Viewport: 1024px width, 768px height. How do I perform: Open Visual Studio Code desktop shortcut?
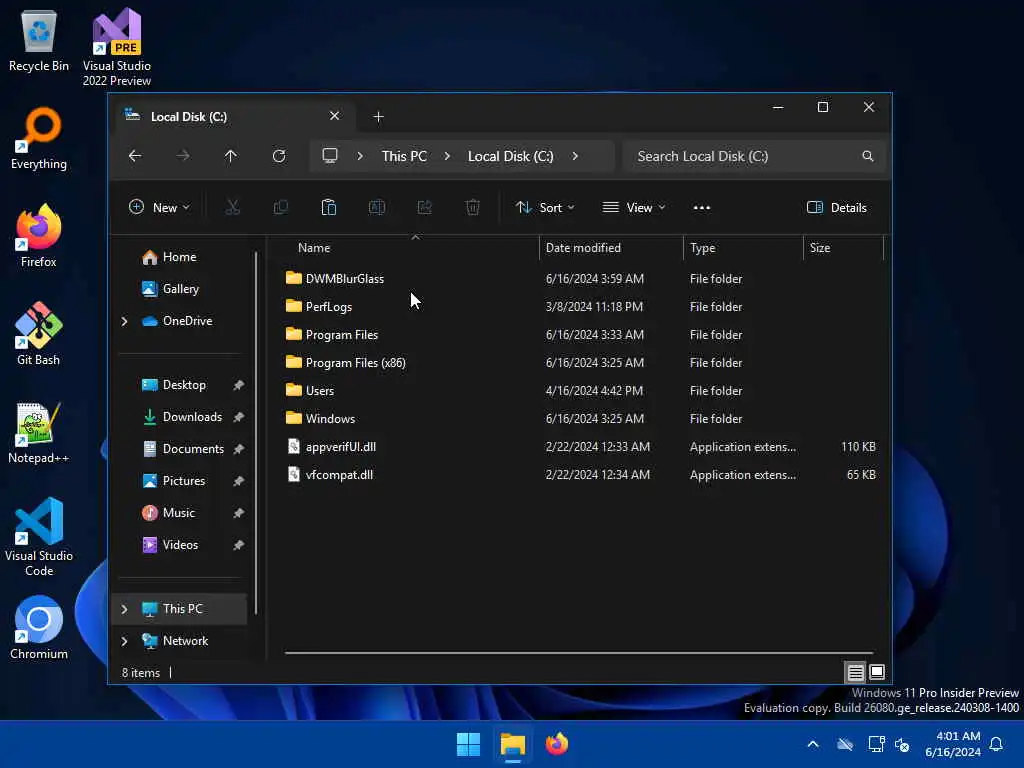(x=39, y=537)
